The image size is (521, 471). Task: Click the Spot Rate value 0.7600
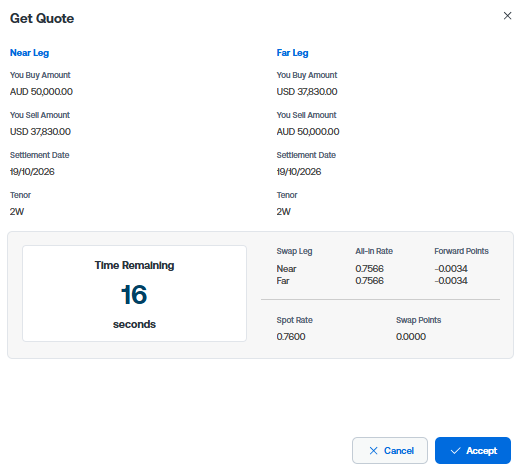tap(291, 337)
